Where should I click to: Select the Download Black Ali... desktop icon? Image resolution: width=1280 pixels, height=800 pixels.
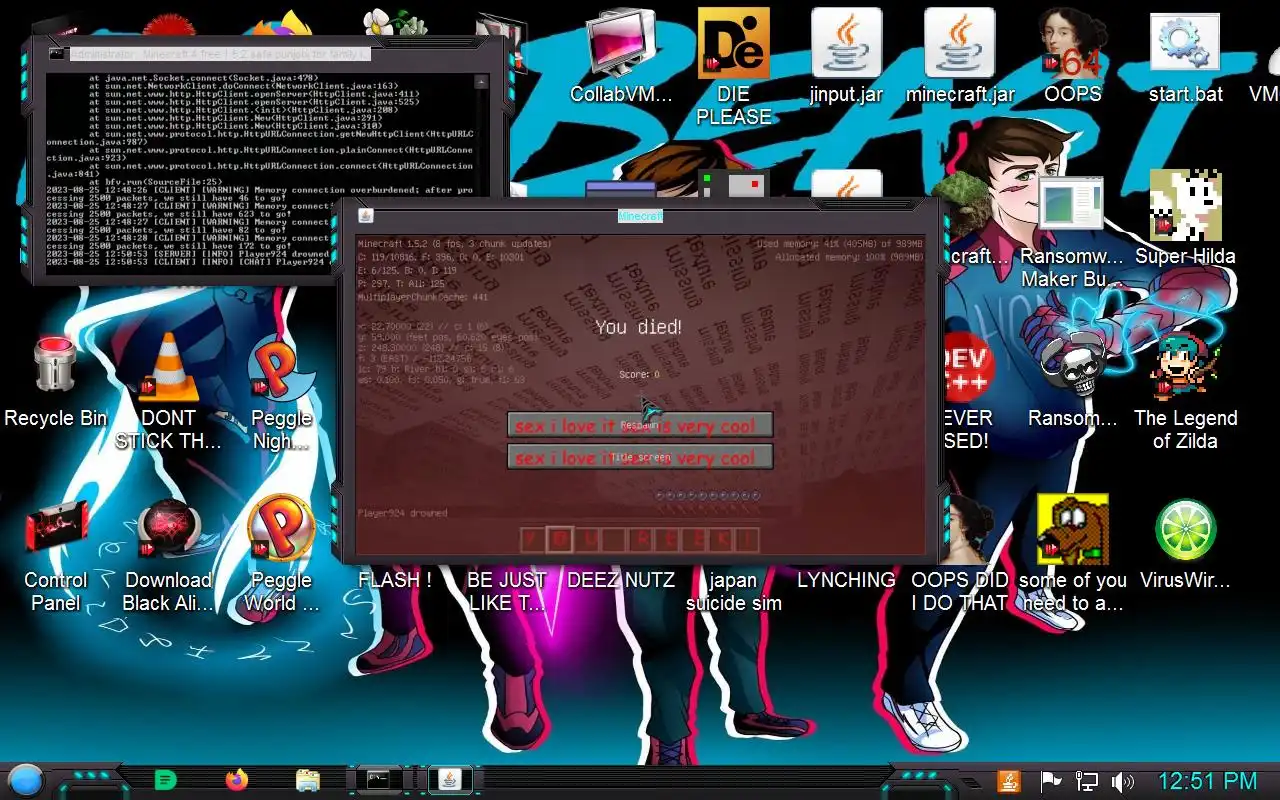168,553
